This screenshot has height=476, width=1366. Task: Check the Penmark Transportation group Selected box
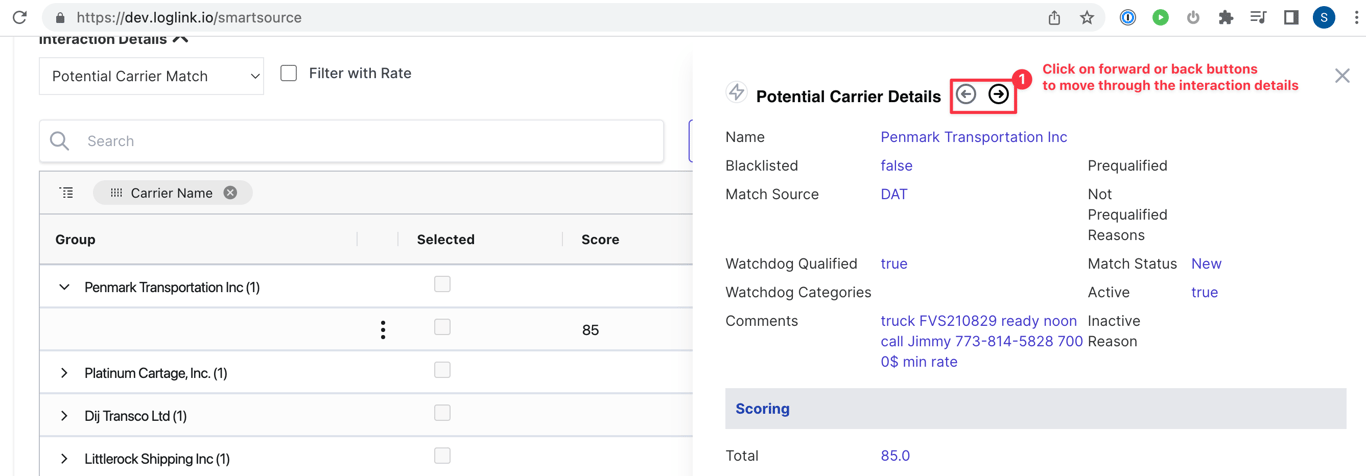pos(442,285)
